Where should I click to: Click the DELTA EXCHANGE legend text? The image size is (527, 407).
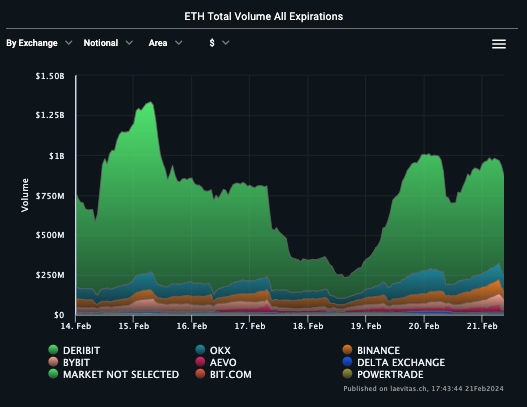point(401,362)
